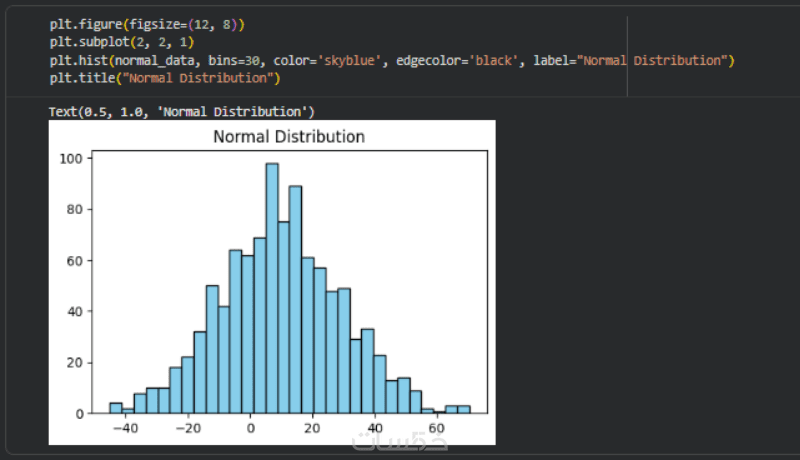The width and height of the screenshot is (800, 460).
Task: Click the x-axis tick label −40
Action: pyautogui.click(x=124, y=428)
